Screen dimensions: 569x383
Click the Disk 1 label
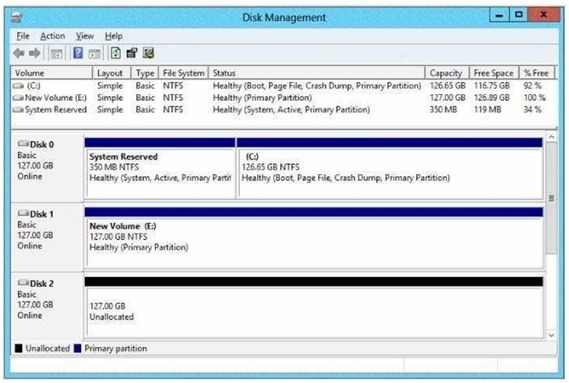(x=42, y=214)
